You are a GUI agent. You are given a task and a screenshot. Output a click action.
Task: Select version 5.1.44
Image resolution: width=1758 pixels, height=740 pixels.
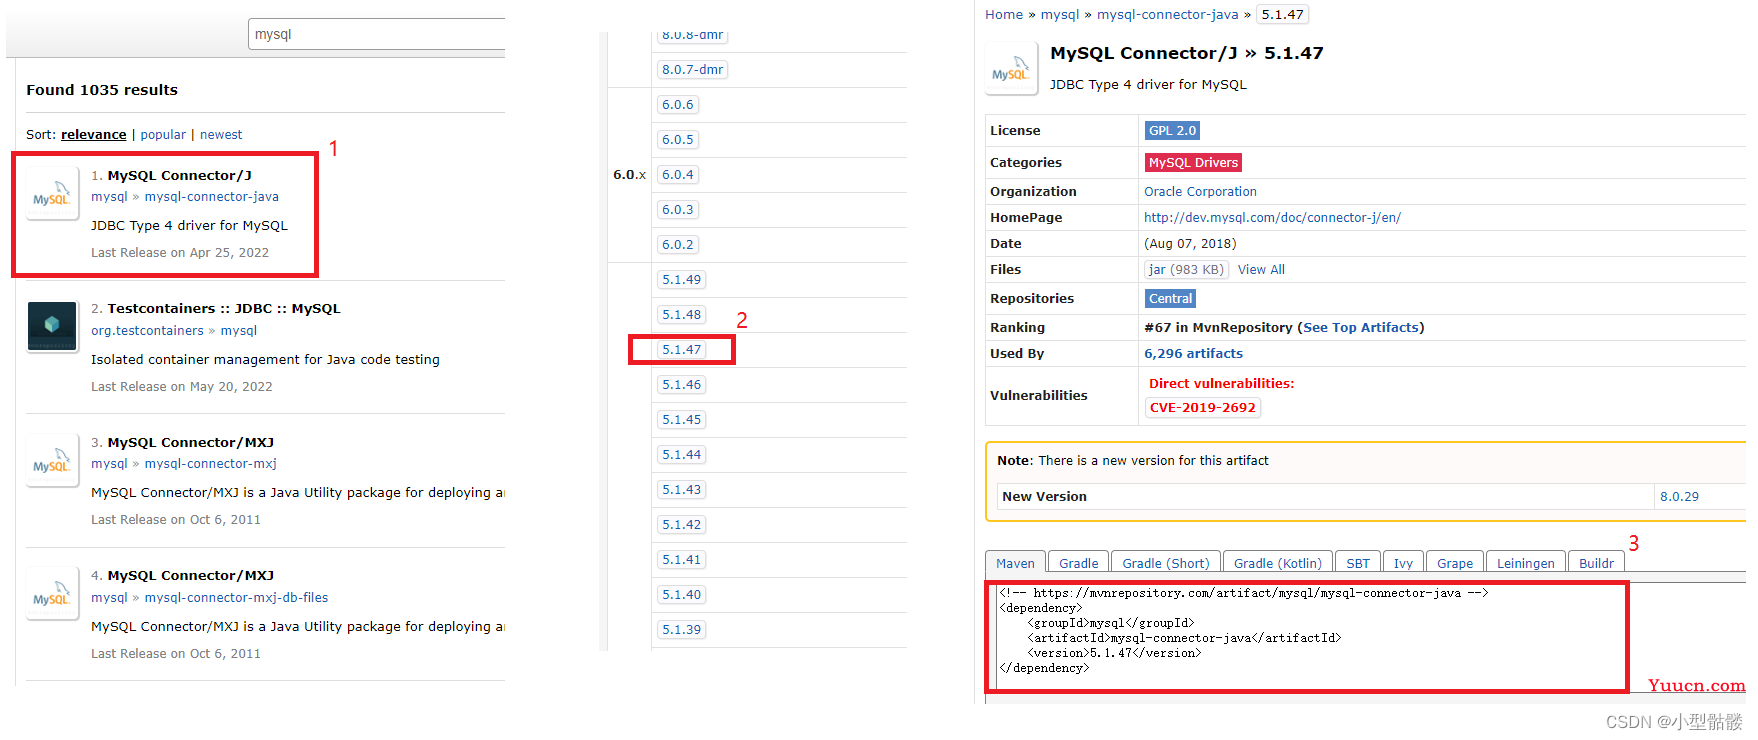682,455
